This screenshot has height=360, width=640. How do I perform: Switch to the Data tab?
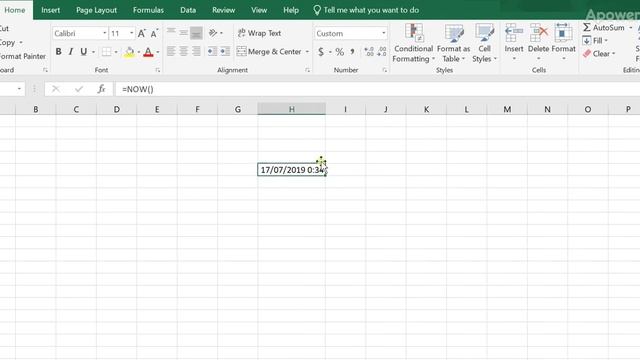(188, 10)
